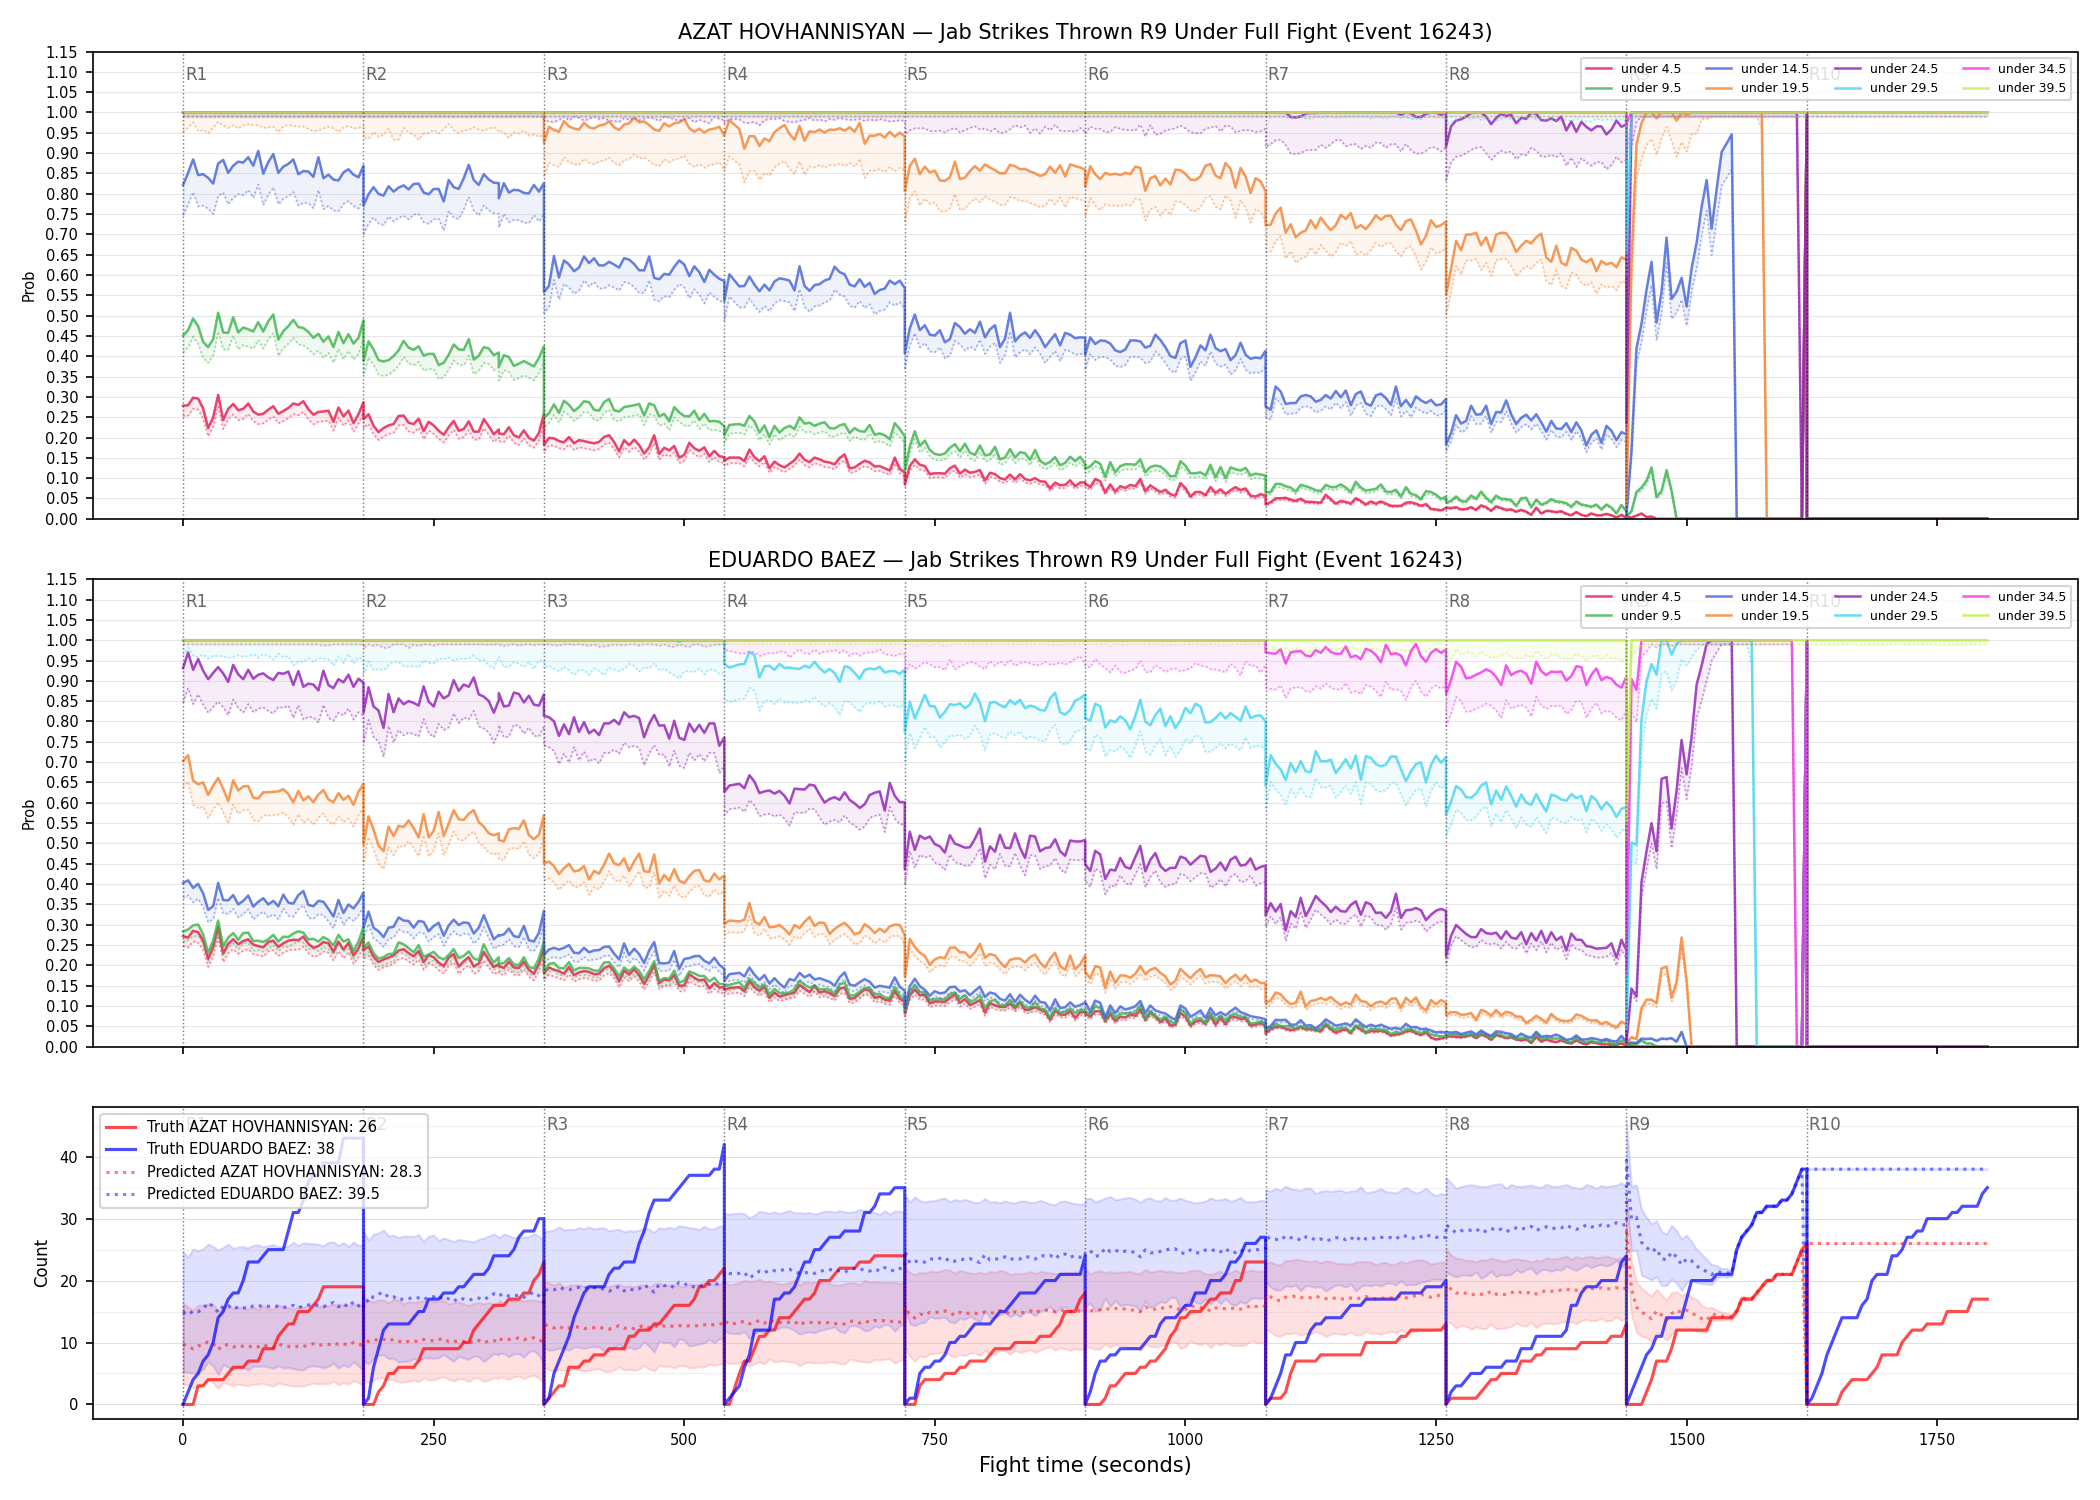Viewport: 2100px width, 1500px height.
Task: Select 'under 4.5' legend entry in Hovhannisyan chart
Action: [x=1634, y=69]
